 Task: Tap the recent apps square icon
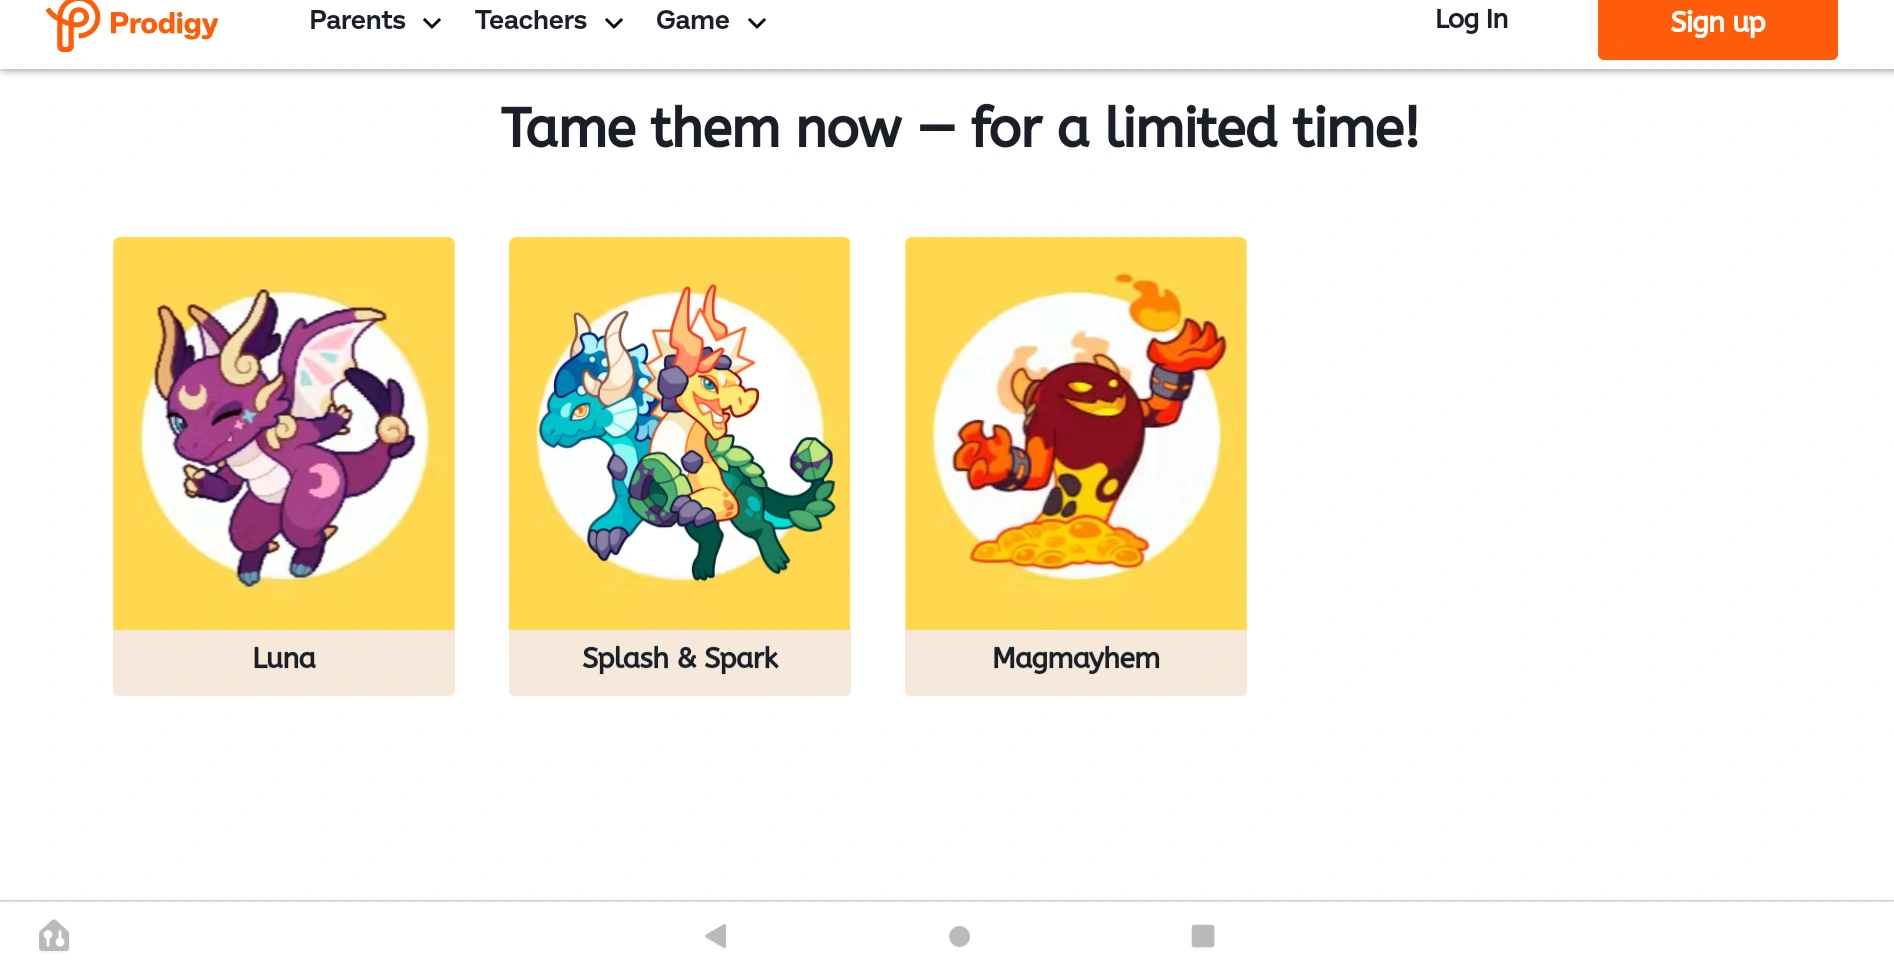(1203, 936)
